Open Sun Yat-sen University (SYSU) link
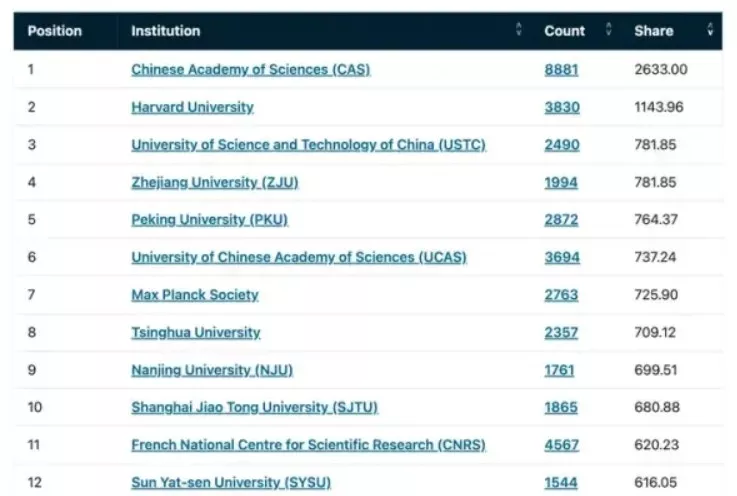This screenshot has width=737, height=496. pos(231,482)
